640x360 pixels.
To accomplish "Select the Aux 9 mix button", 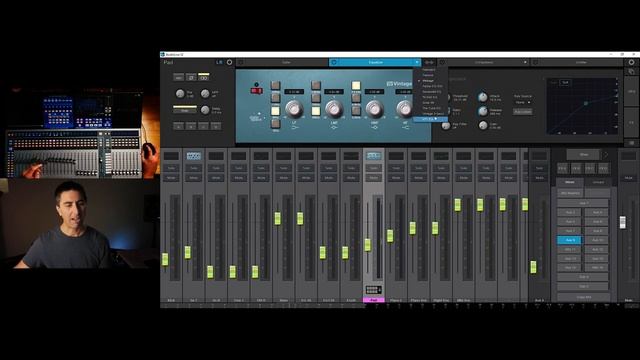I will point(569,240).
